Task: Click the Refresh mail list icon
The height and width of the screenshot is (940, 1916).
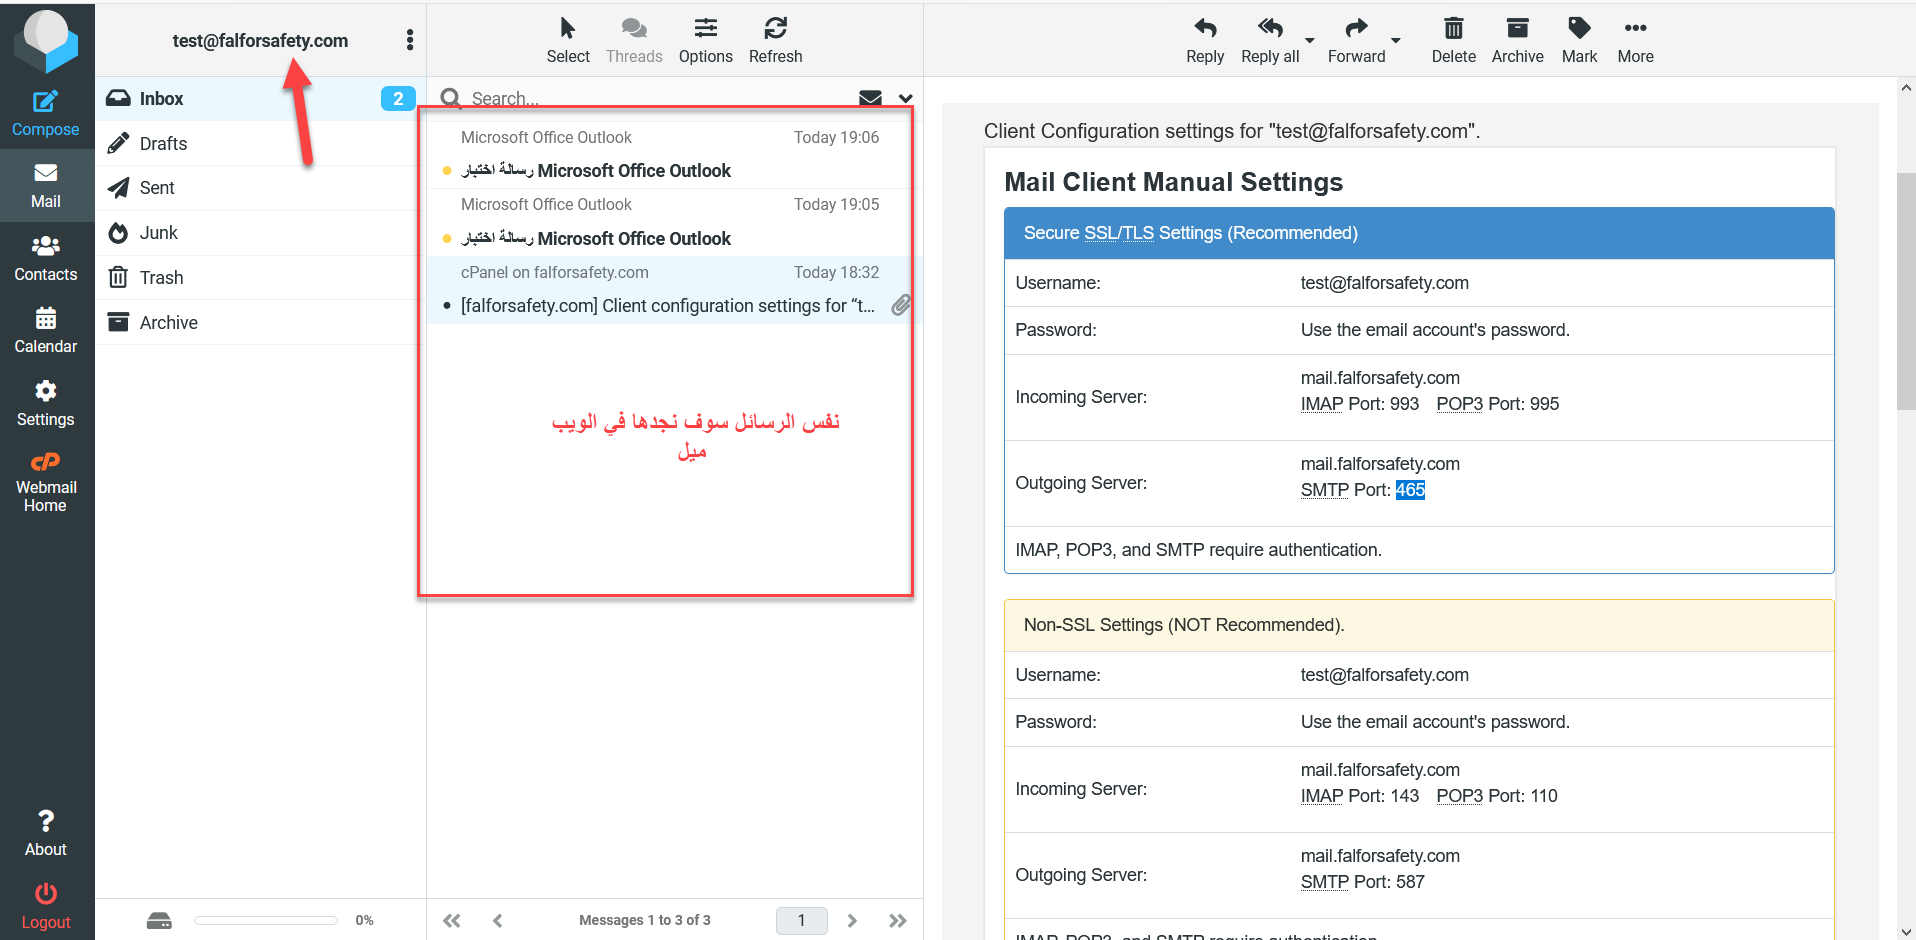Action: coord(775,40)
